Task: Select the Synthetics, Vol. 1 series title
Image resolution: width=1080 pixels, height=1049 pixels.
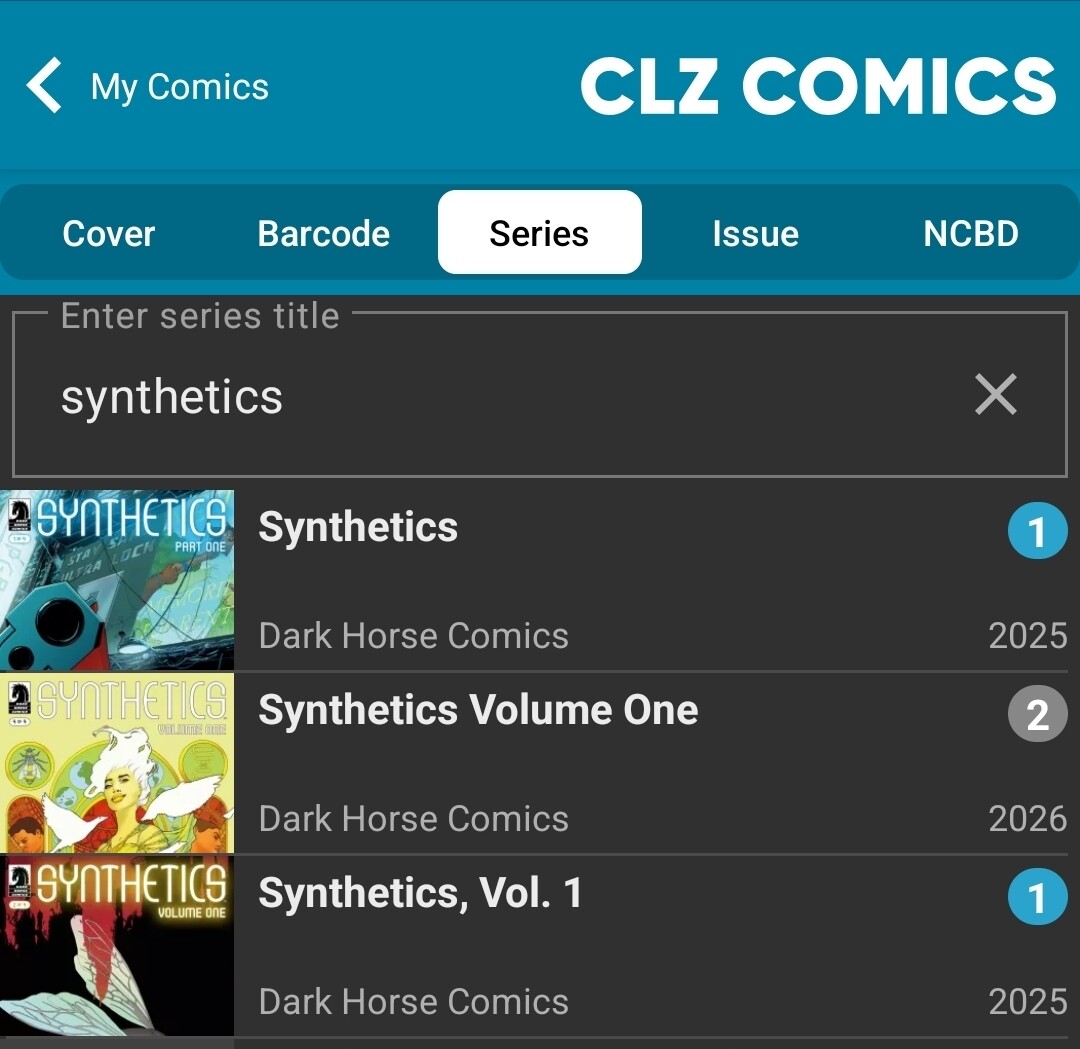Action: click(x=420, y=893)
